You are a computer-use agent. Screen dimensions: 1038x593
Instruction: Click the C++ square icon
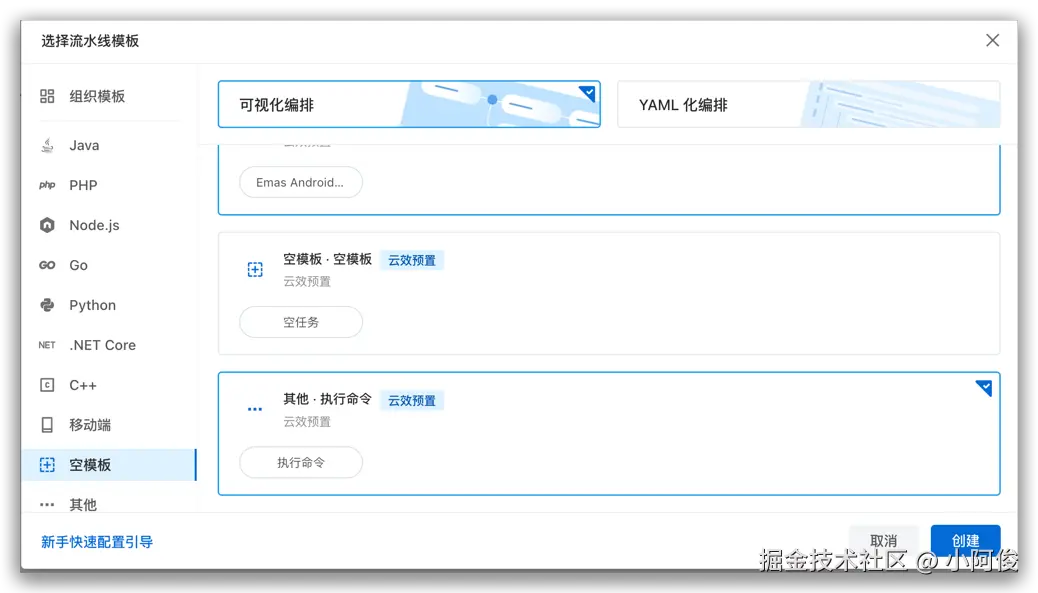click(x=47, y=385)
